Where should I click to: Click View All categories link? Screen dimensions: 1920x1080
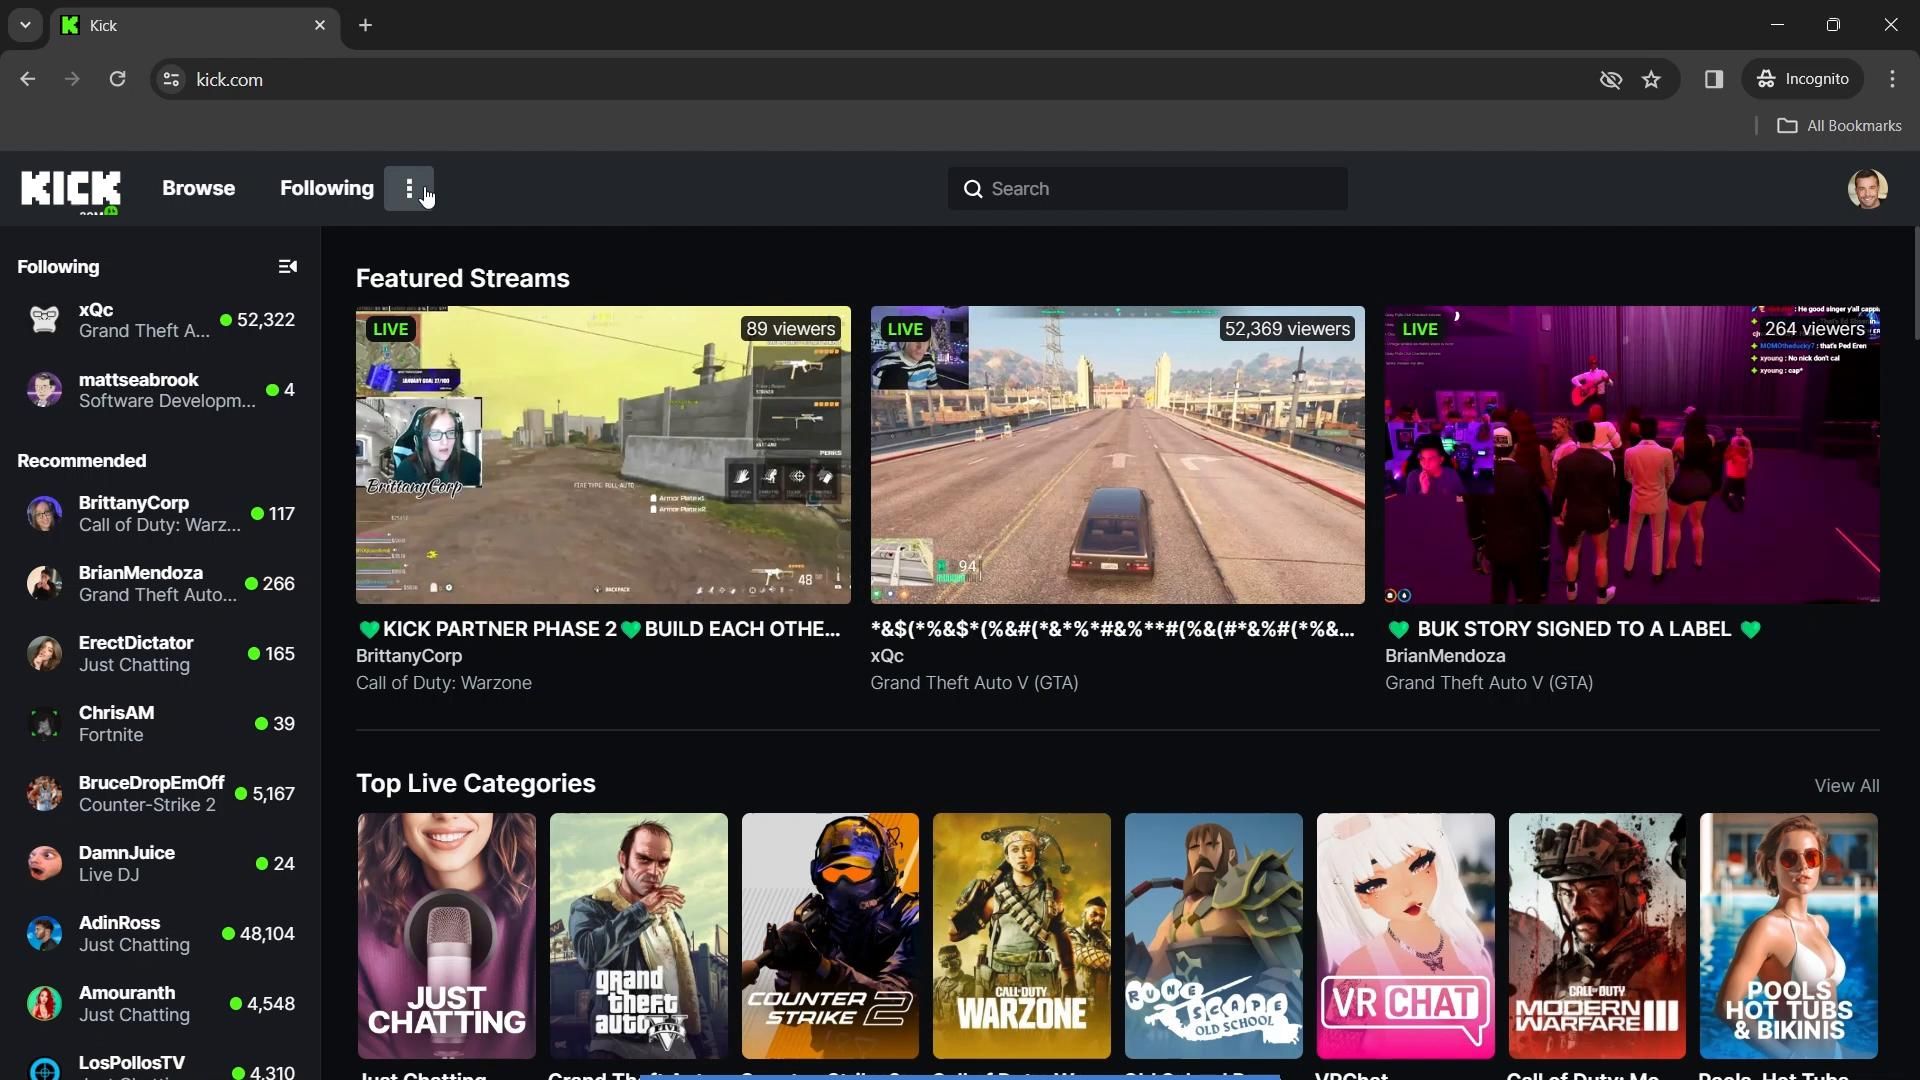coord(1846,786)
